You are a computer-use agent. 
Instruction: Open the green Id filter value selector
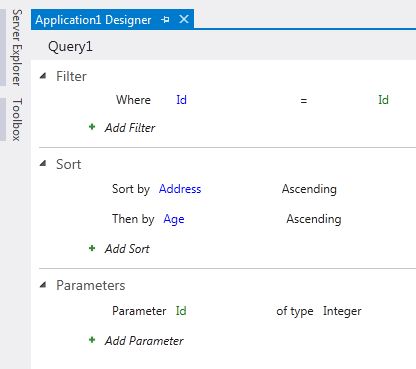(383, 100)
